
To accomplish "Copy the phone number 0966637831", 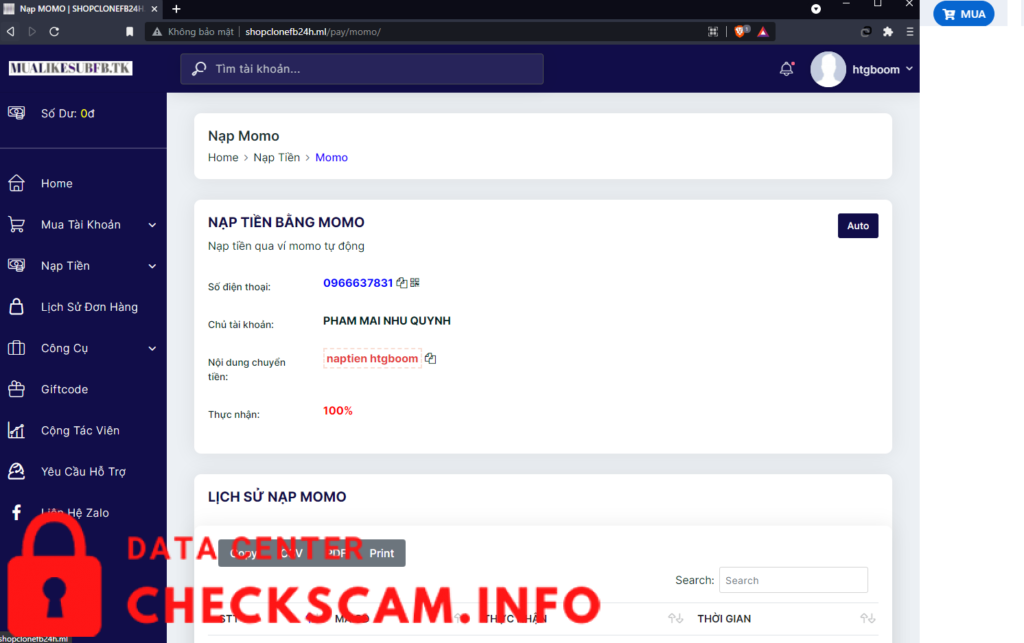I will point(402,283).
